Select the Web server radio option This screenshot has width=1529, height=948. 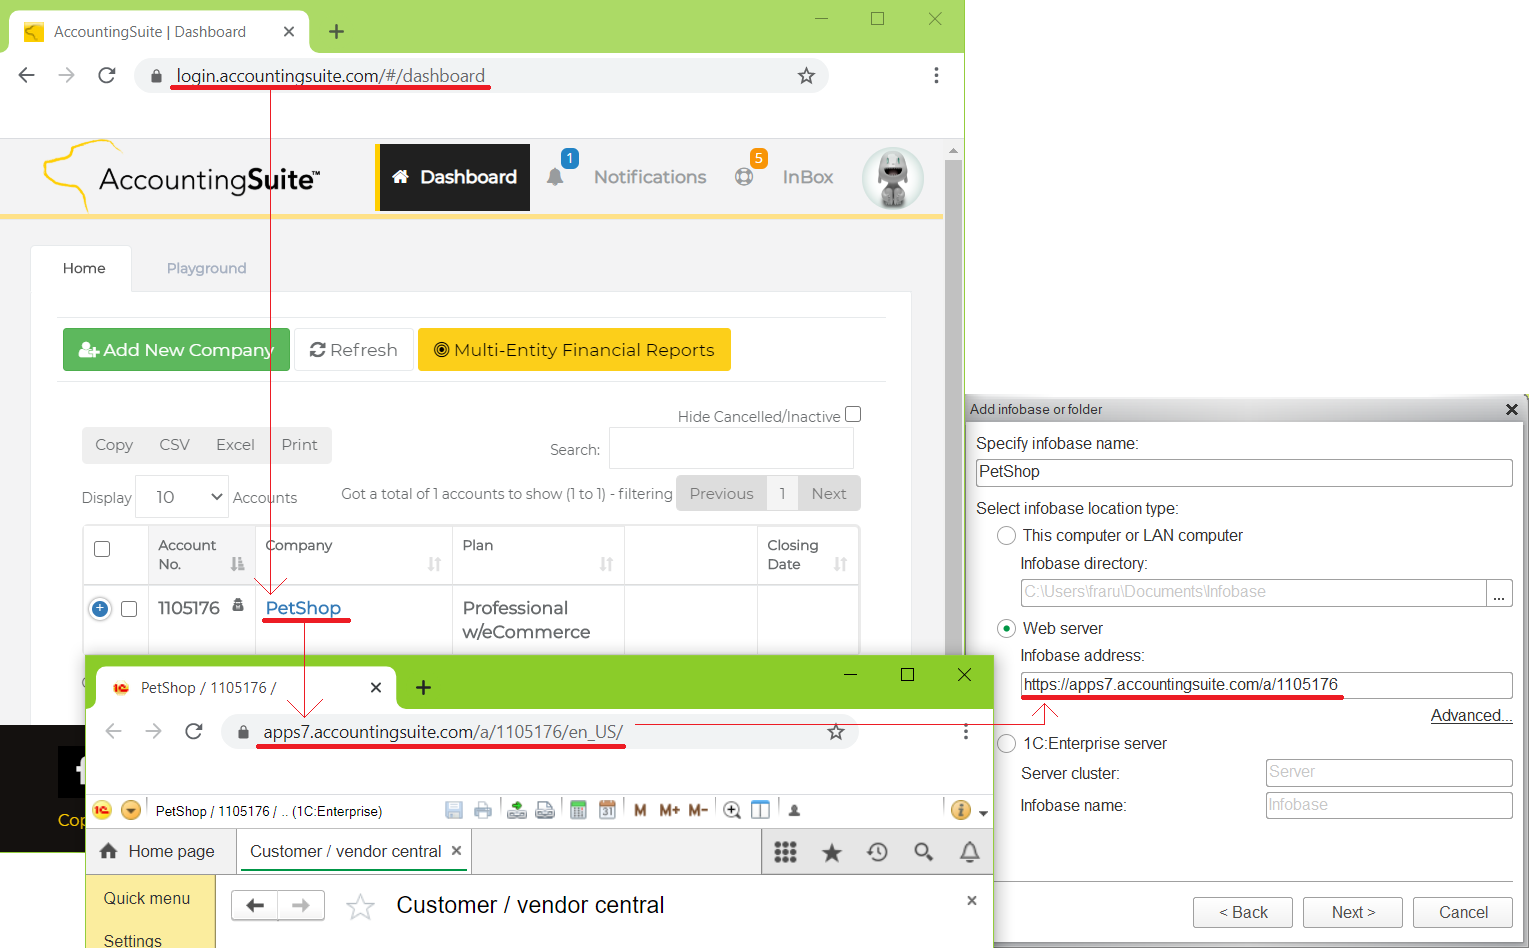coord(1007,628)
